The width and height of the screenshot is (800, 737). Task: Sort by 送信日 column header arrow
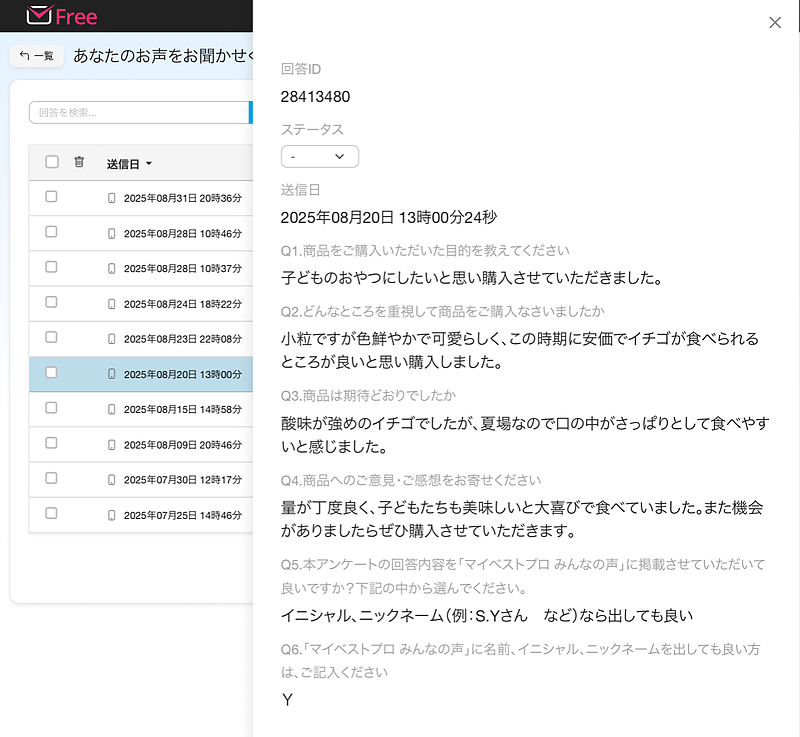pos(149,163)
